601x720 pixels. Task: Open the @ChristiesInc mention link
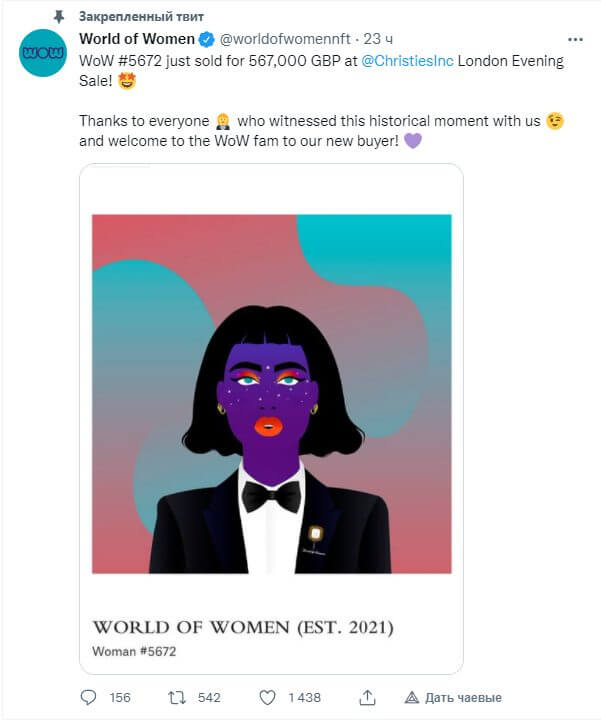point(407,61)
